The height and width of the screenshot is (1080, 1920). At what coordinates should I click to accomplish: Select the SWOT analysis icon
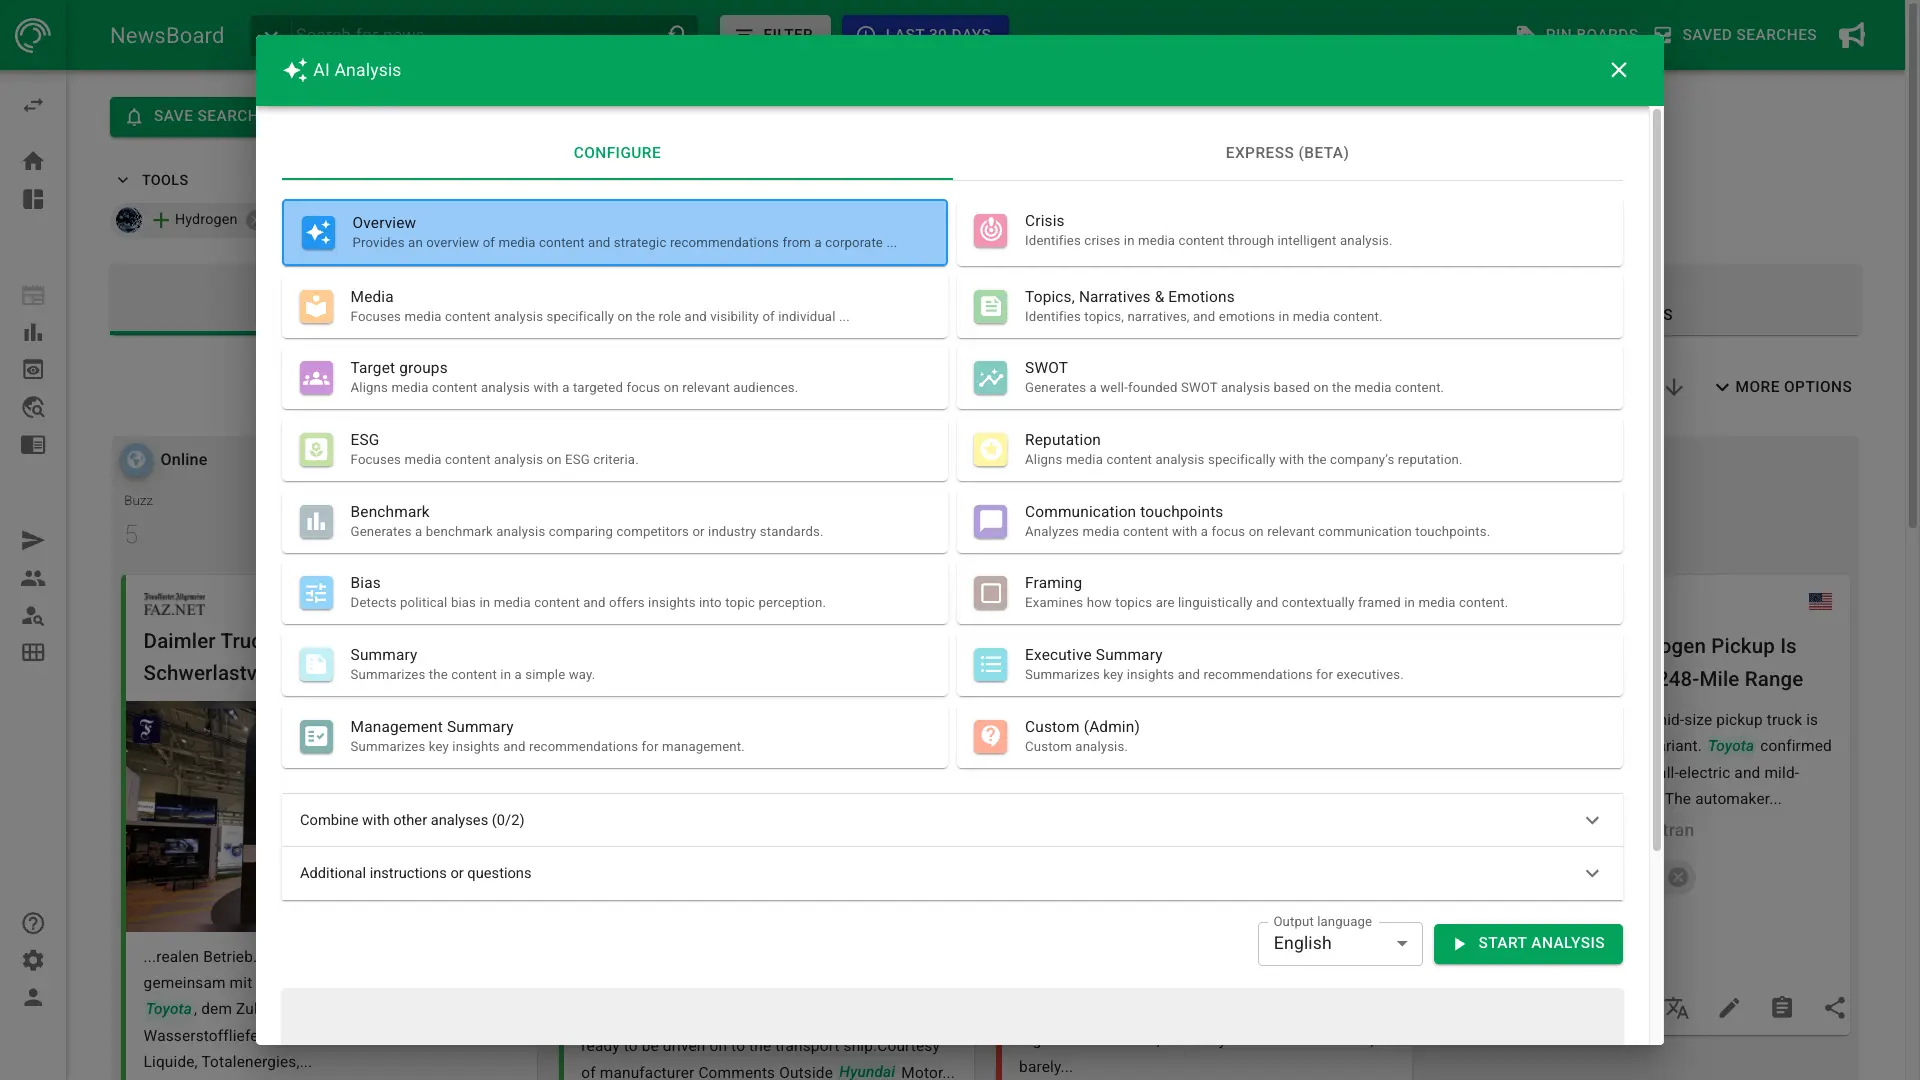click(990, 378)
